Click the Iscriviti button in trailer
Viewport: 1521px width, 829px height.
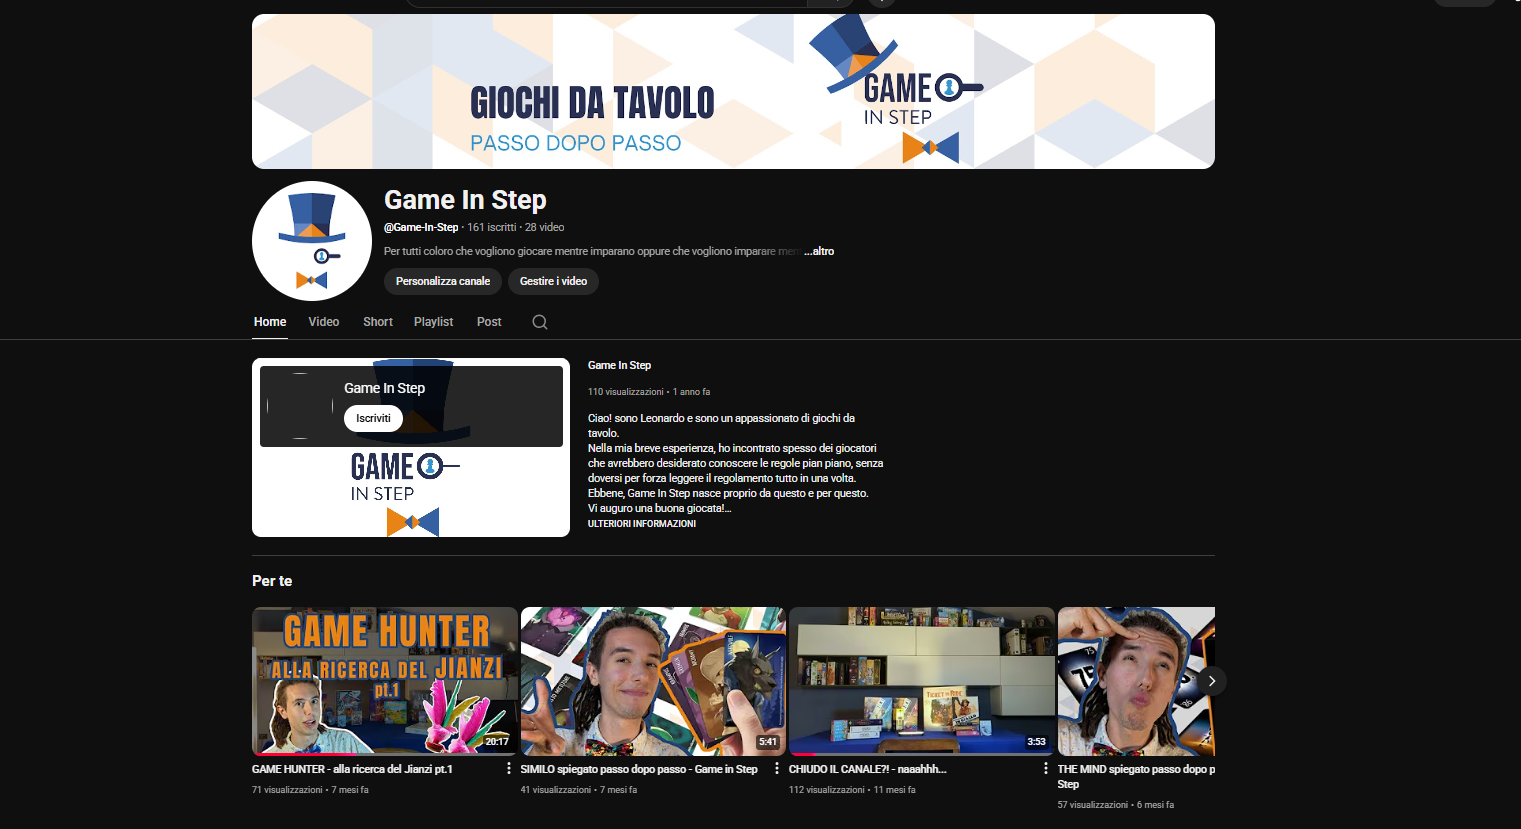pyautogui.click(x=373, y=419)
